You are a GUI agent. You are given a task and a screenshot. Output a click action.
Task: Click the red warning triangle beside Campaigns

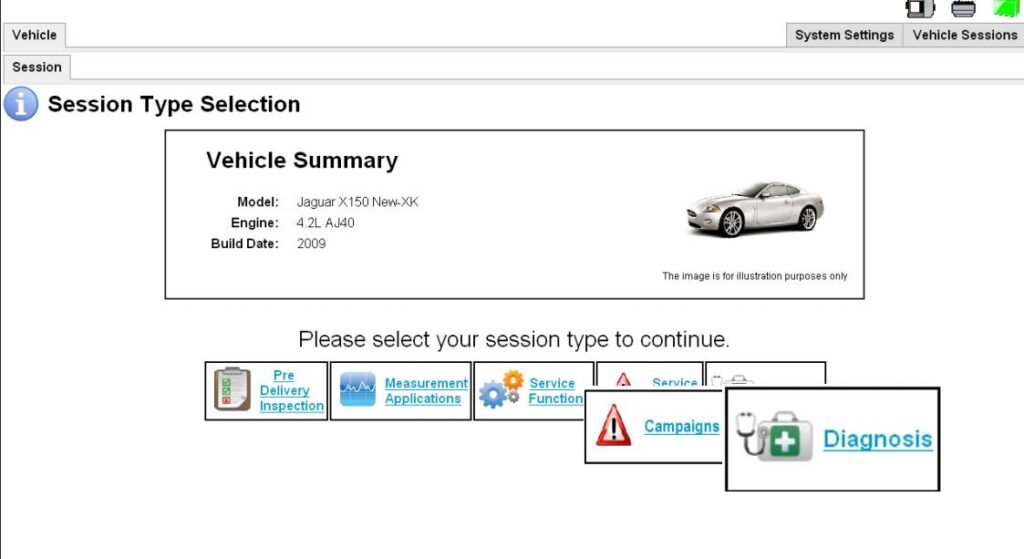[613, 427]
